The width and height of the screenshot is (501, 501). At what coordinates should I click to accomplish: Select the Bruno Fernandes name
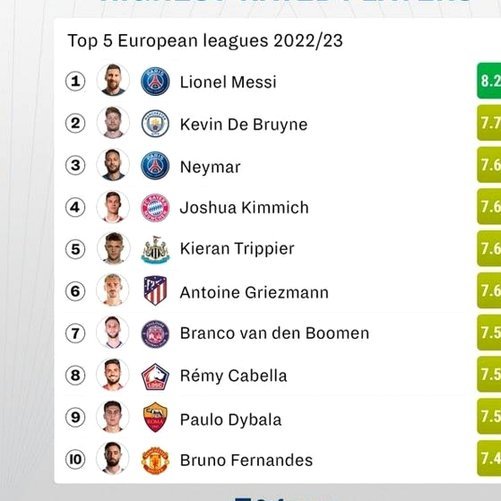(246, 460)
